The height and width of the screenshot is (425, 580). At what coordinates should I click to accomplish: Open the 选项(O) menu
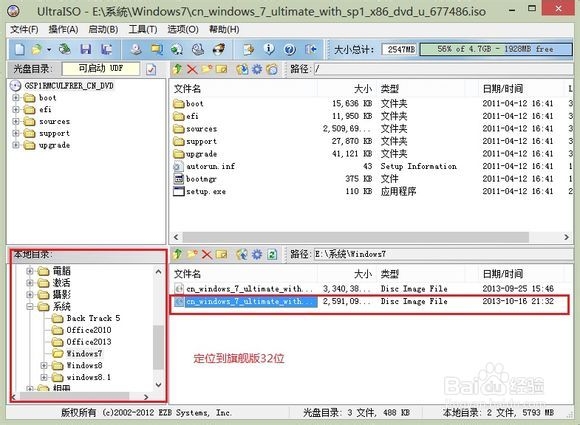pyautogui.click(x=183, y=29)
